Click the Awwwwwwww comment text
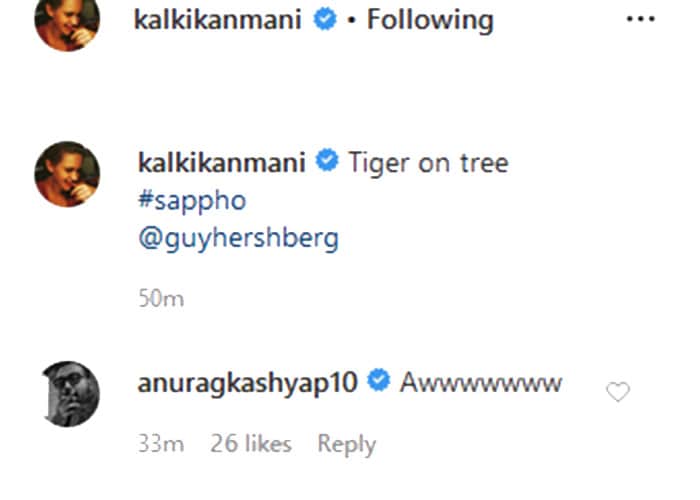 click(x=480, y=382)
